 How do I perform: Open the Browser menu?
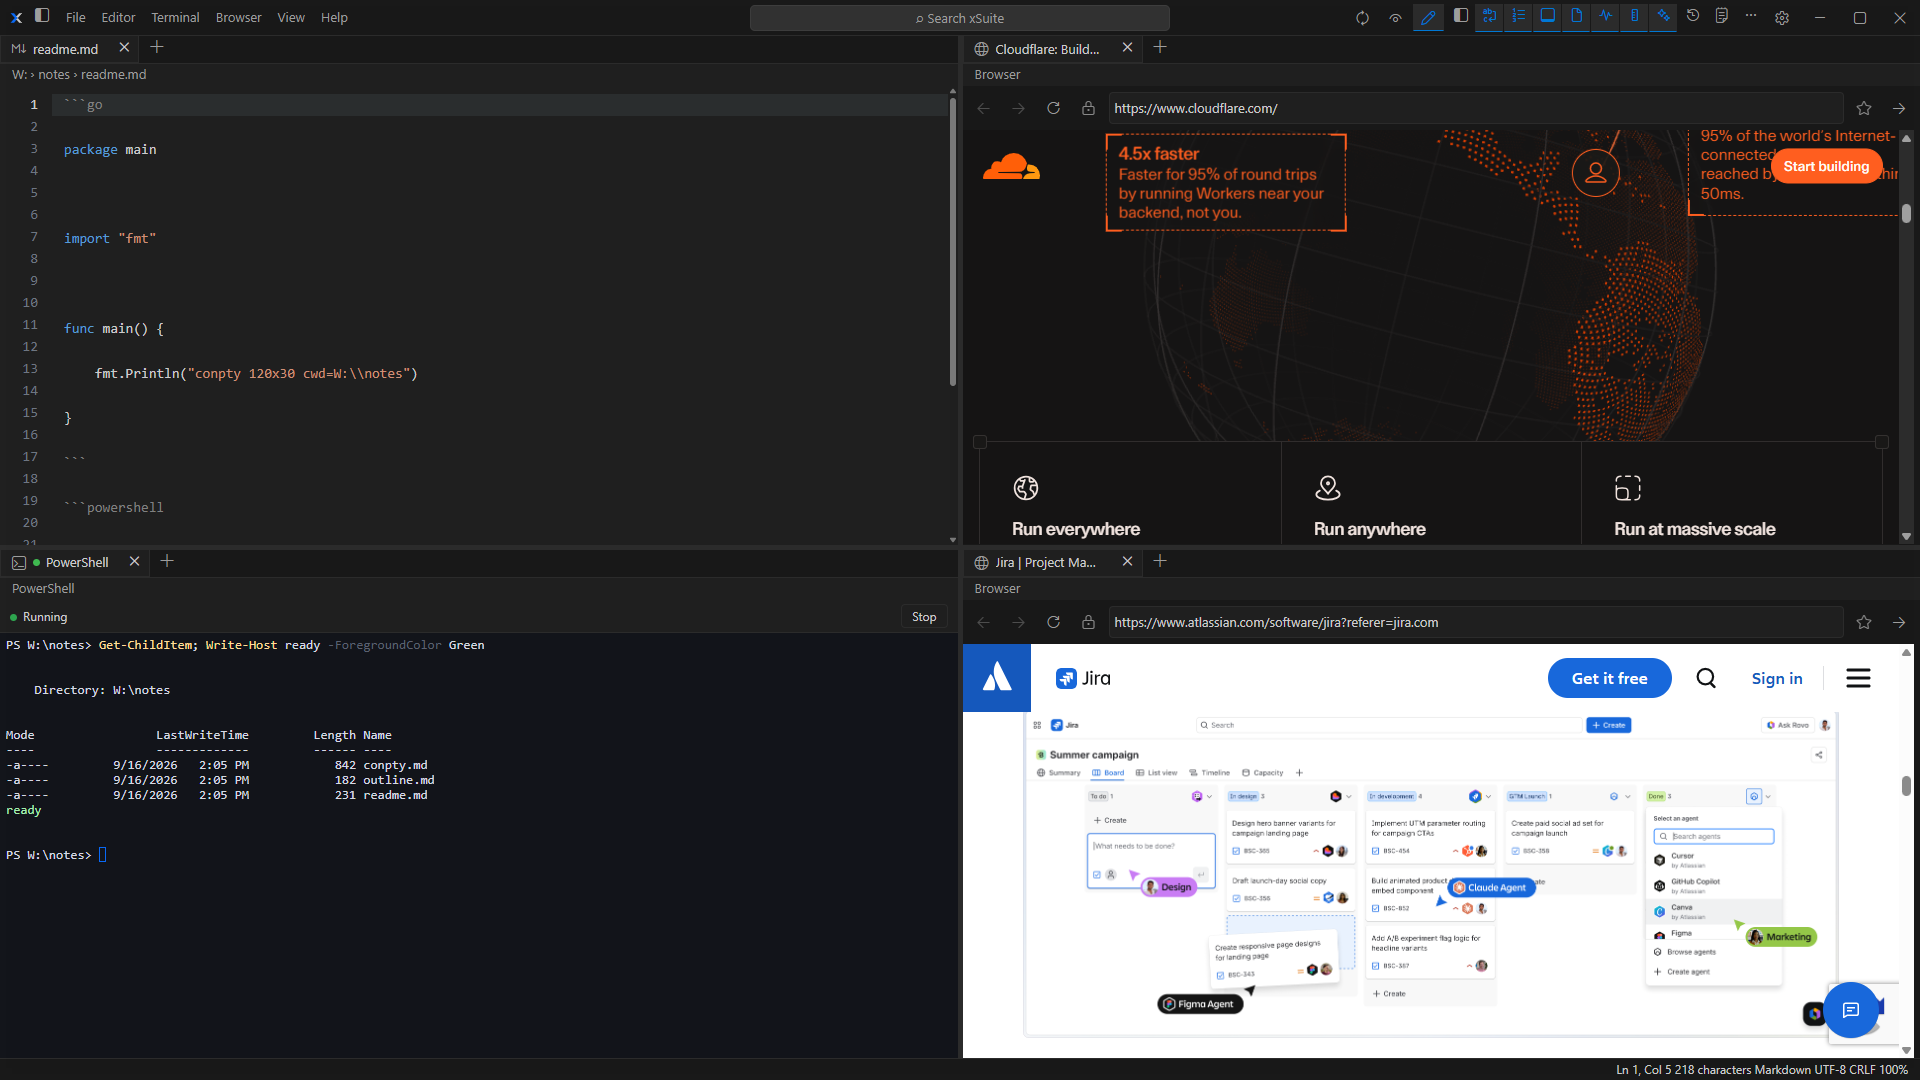pyautogui.click(x=238, y=18)
